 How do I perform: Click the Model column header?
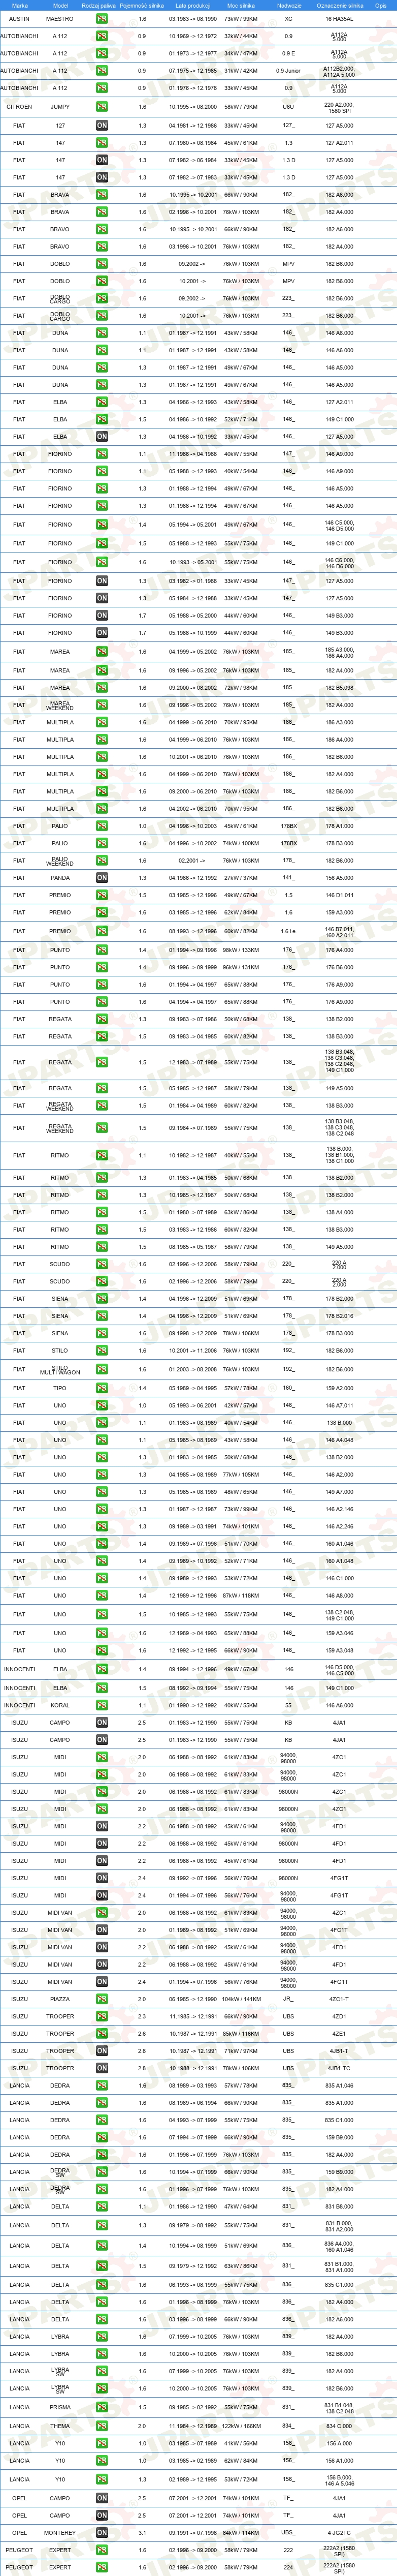[x=60, y=5]
